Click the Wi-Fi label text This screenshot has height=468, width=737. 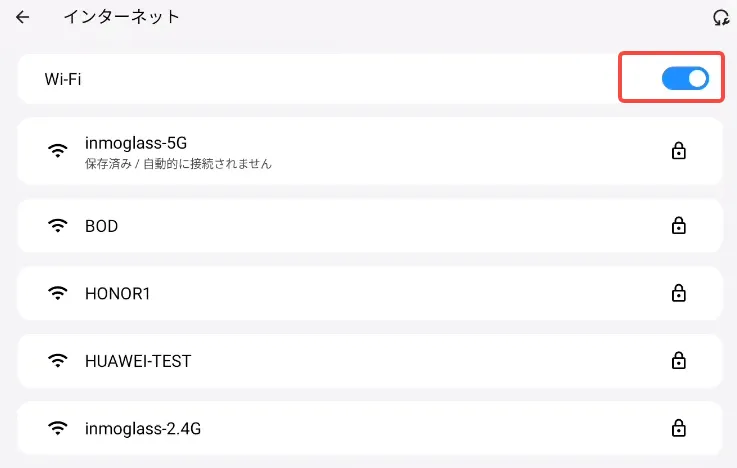point(63,78)
